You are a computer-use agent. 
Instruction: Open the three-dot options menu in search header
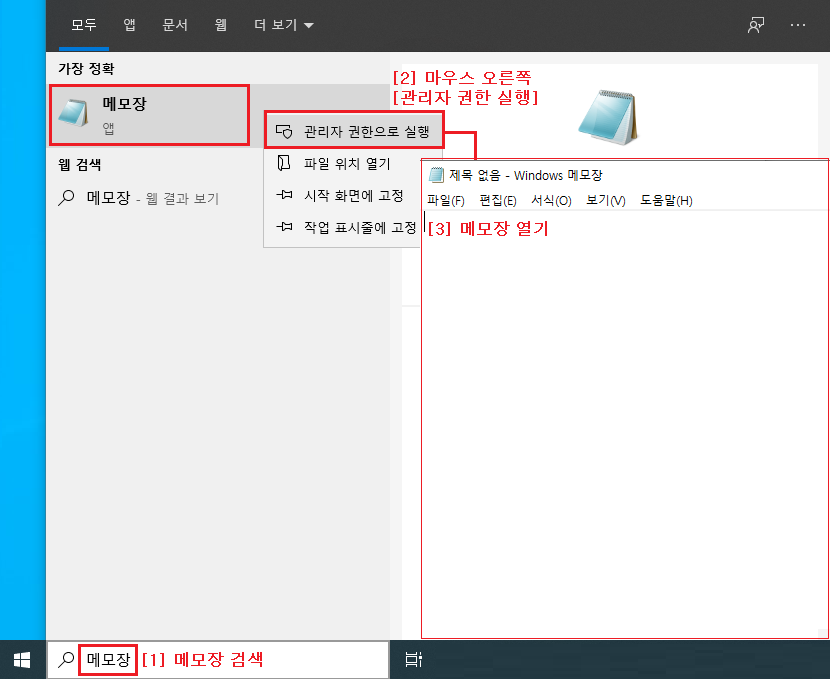[798, 25]
